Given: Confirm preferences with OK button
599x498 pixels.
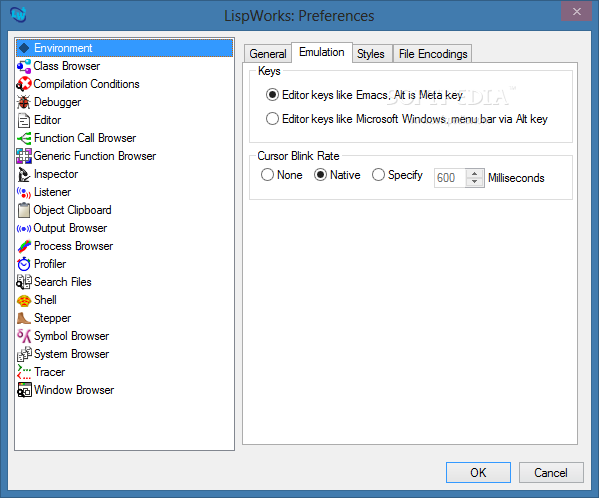Looking at the screenshot, I should 478,472.
